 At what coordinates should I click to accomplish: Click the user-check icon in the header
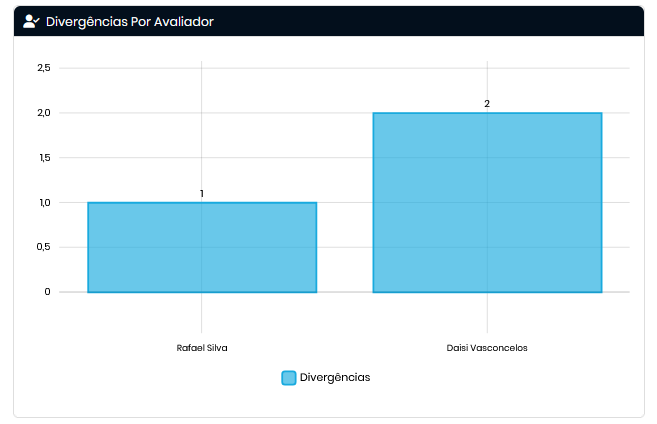coord(31,21)
